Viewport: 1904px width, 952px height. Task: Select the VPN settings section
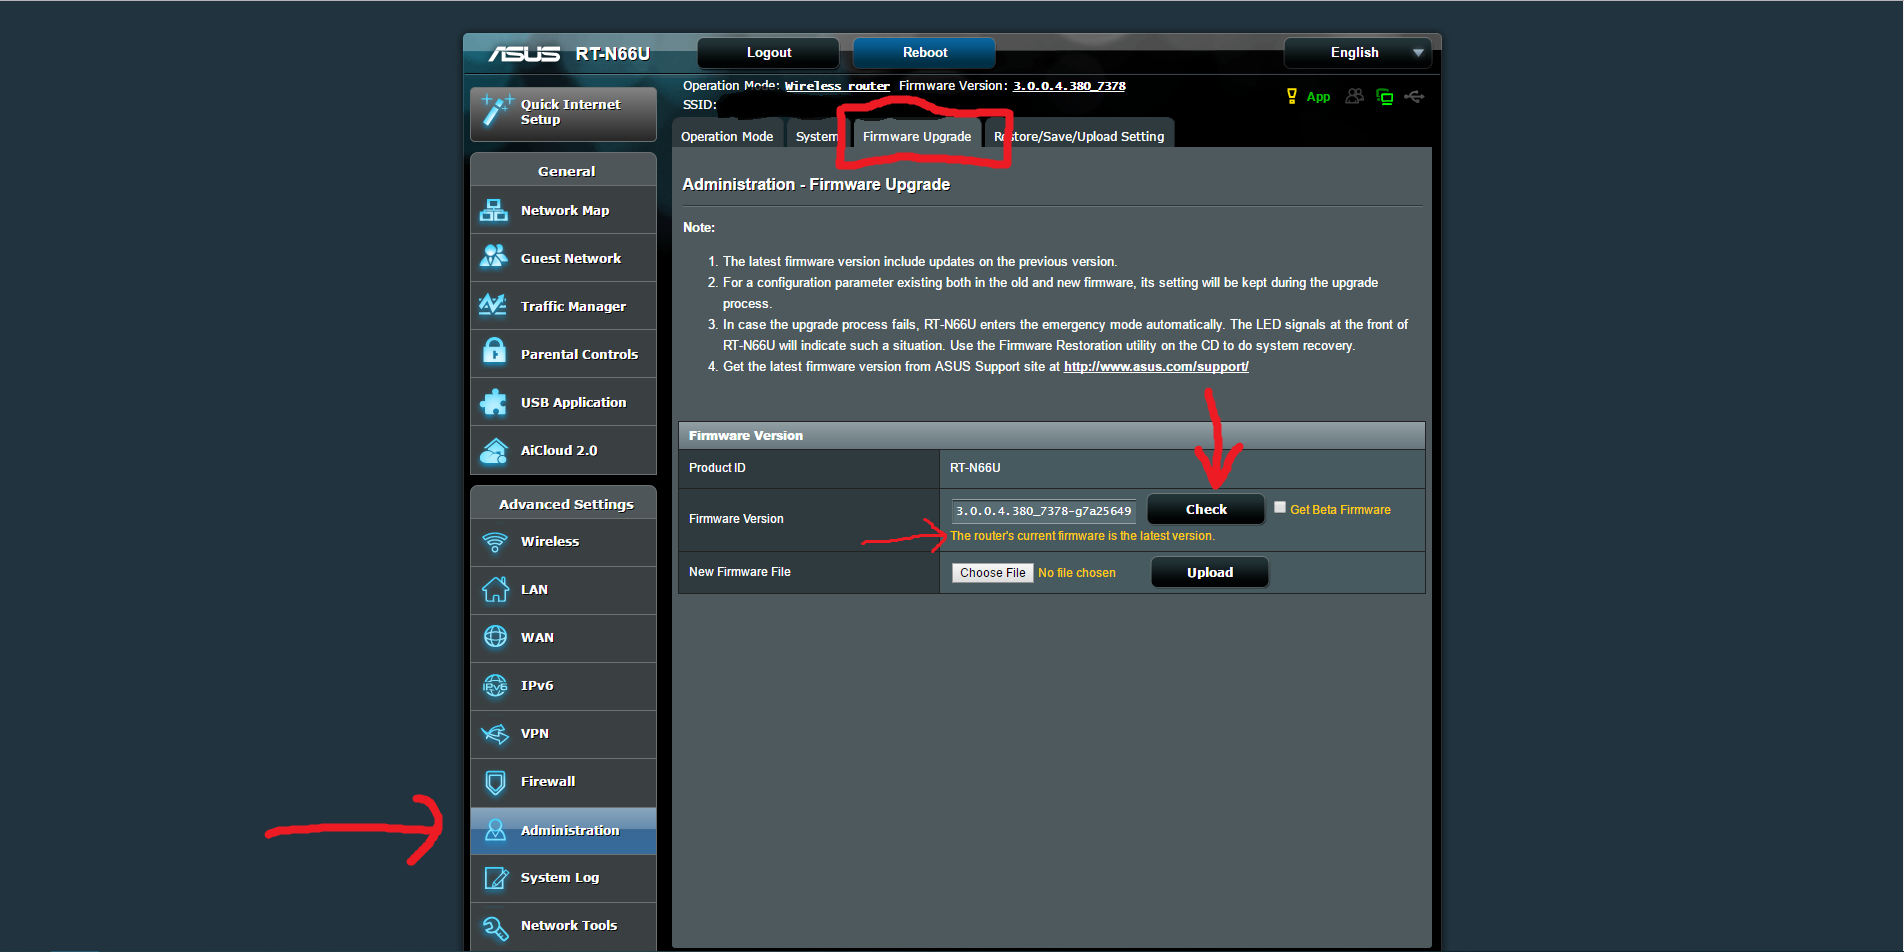pos(535,733)
